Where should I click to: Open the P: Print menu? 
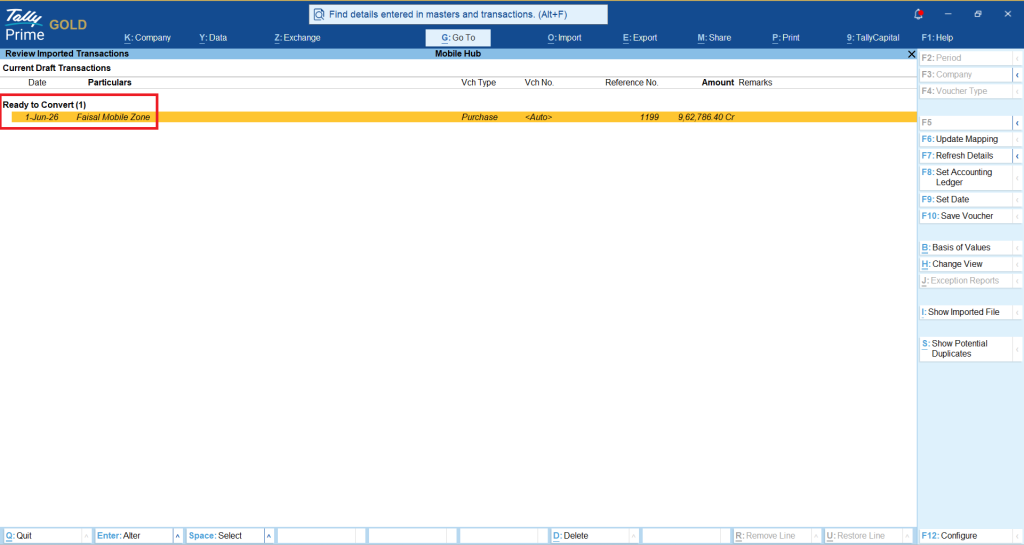click(x=786, y=38)
